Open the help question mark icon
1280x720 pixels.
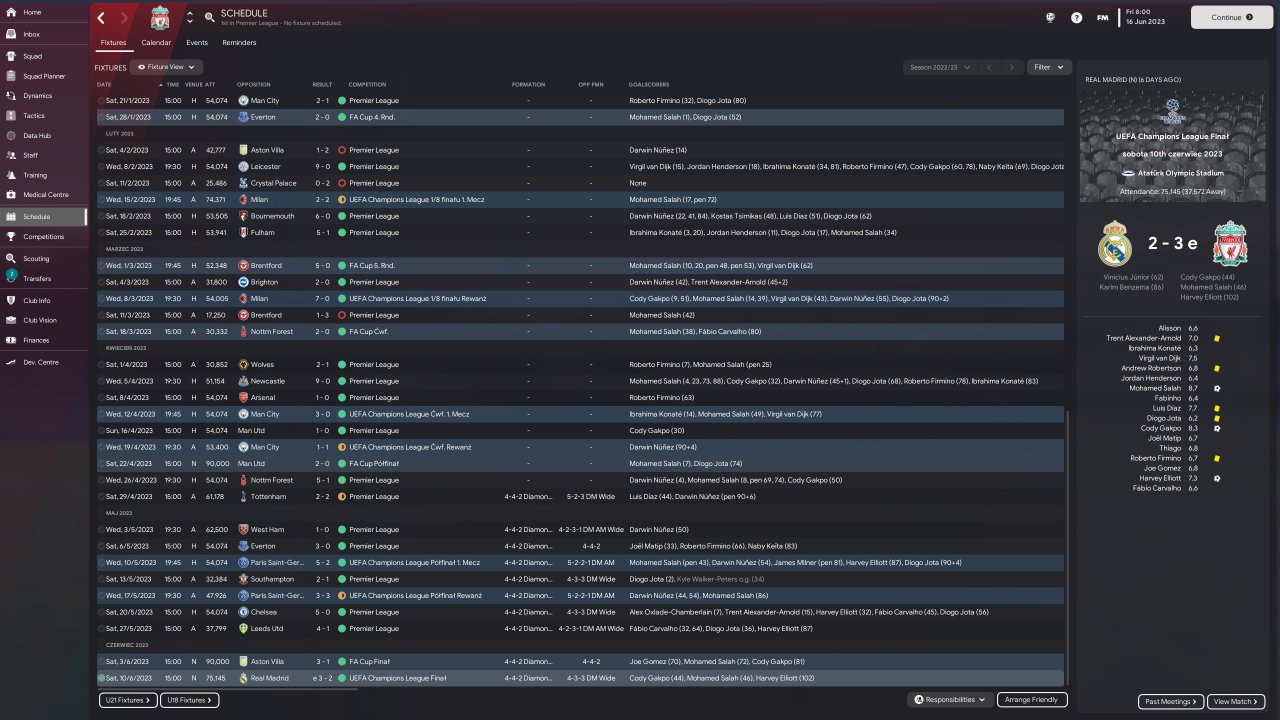[x=1076, y=17]
